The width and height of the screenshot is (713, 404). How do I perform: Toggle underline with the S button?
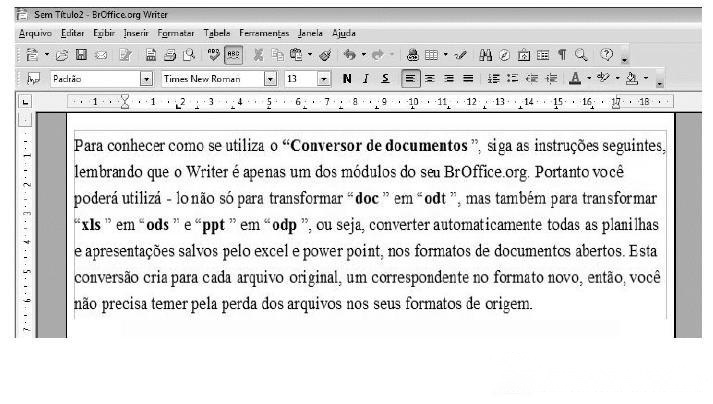tap(385, 79)
